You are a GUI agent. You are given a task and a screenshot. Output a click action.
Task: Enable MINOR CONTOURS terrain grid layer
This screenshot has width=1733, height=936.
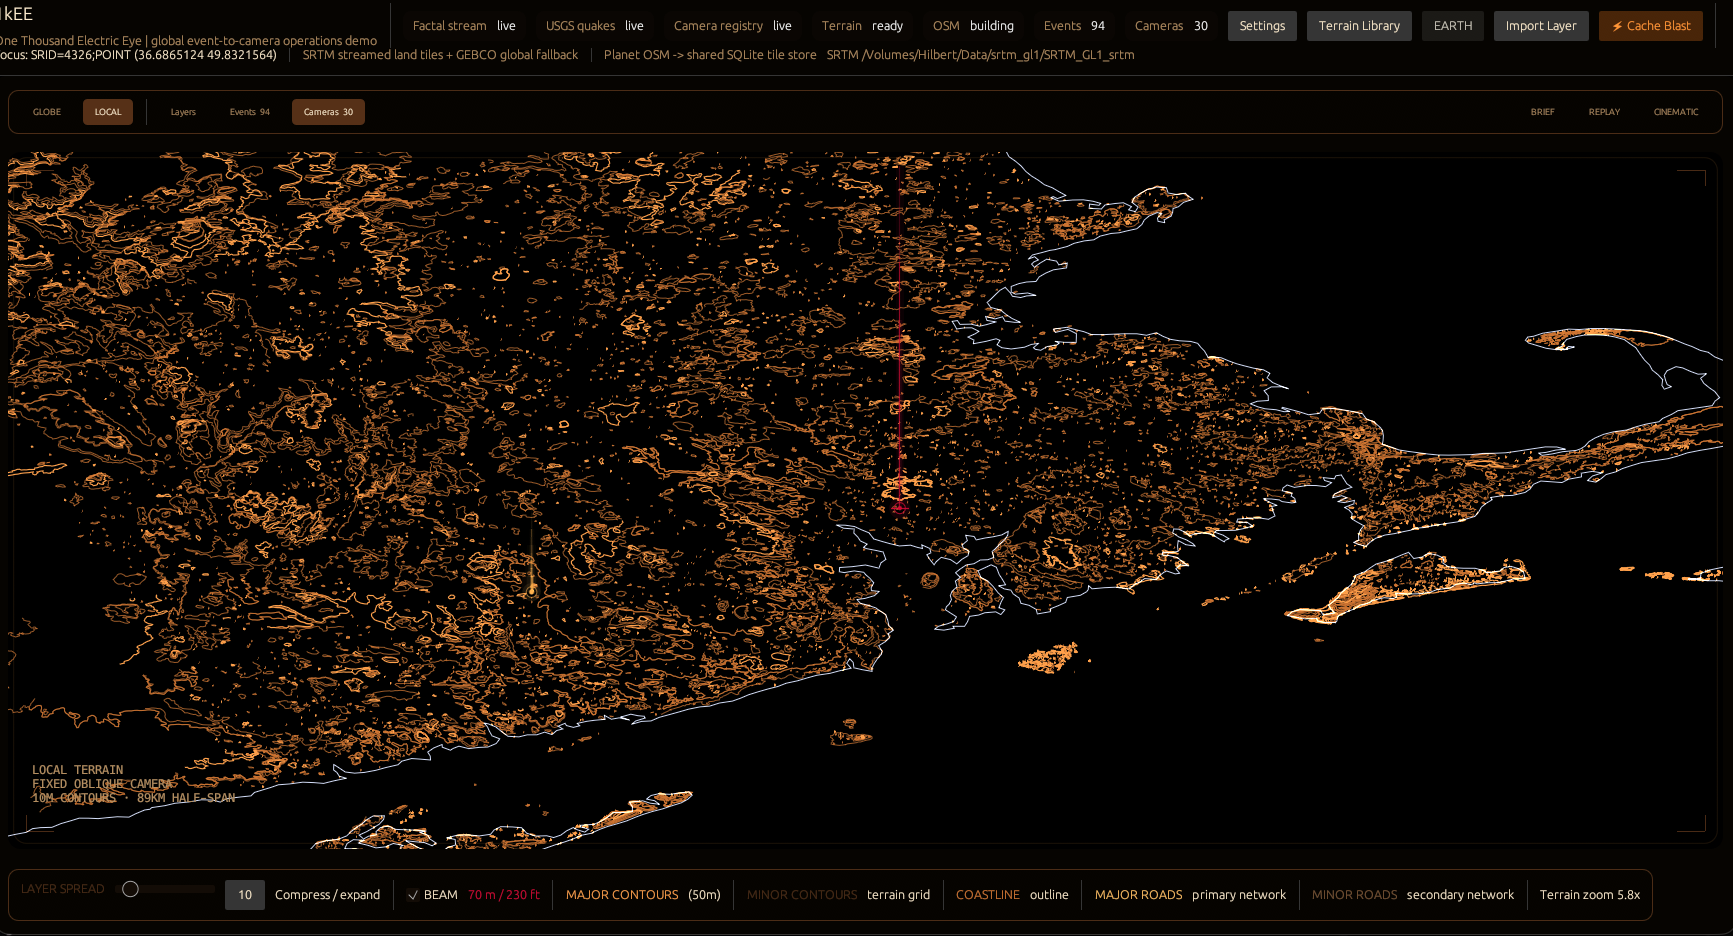[x=838, y=895]
